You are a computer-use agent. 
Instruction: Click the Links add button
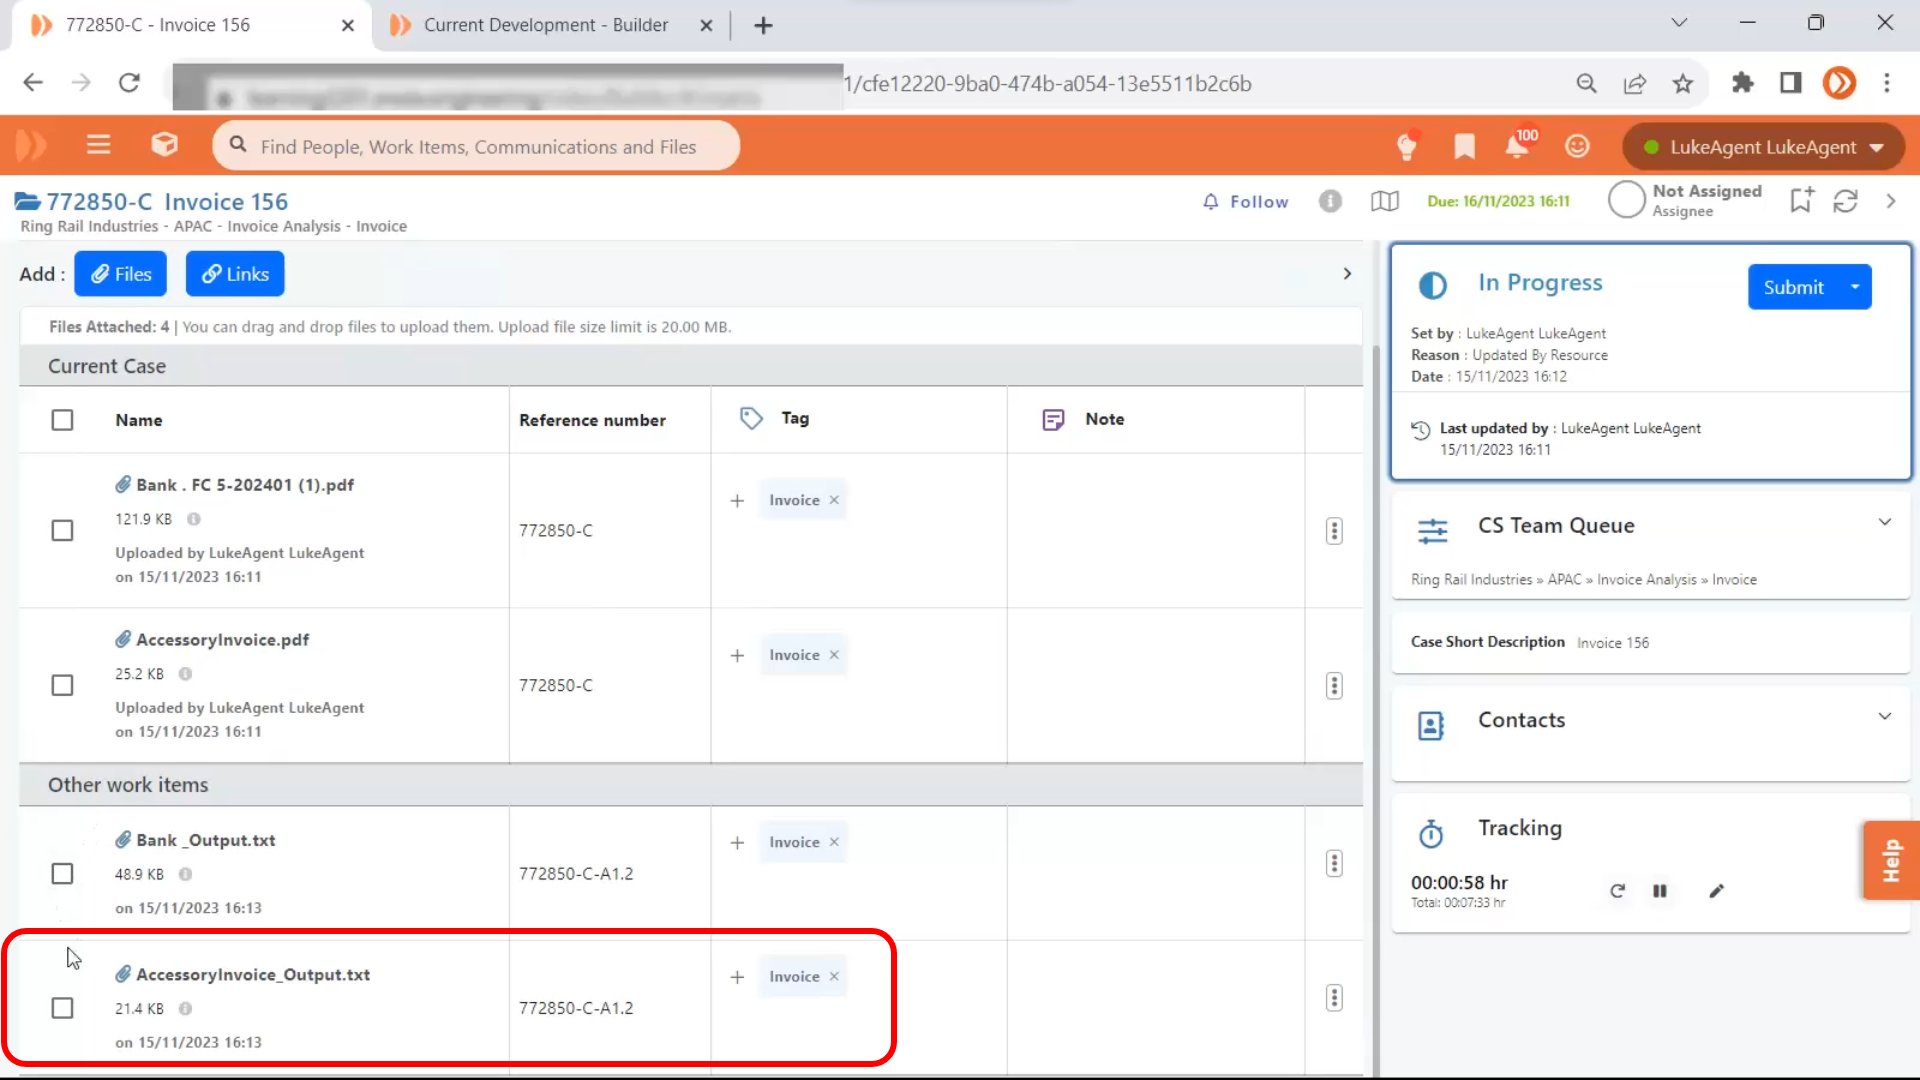tap(235, 274)
